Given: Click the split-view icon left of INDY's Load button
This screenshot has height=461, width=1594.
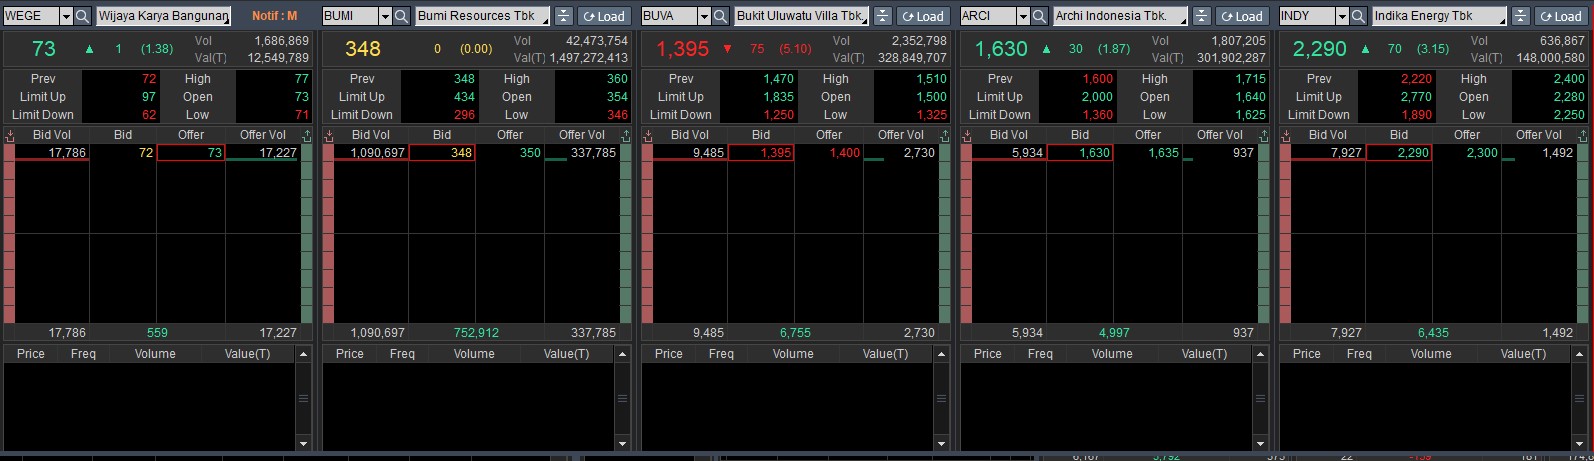Looking at the screenshot, I should click(x=1520, y=16).
